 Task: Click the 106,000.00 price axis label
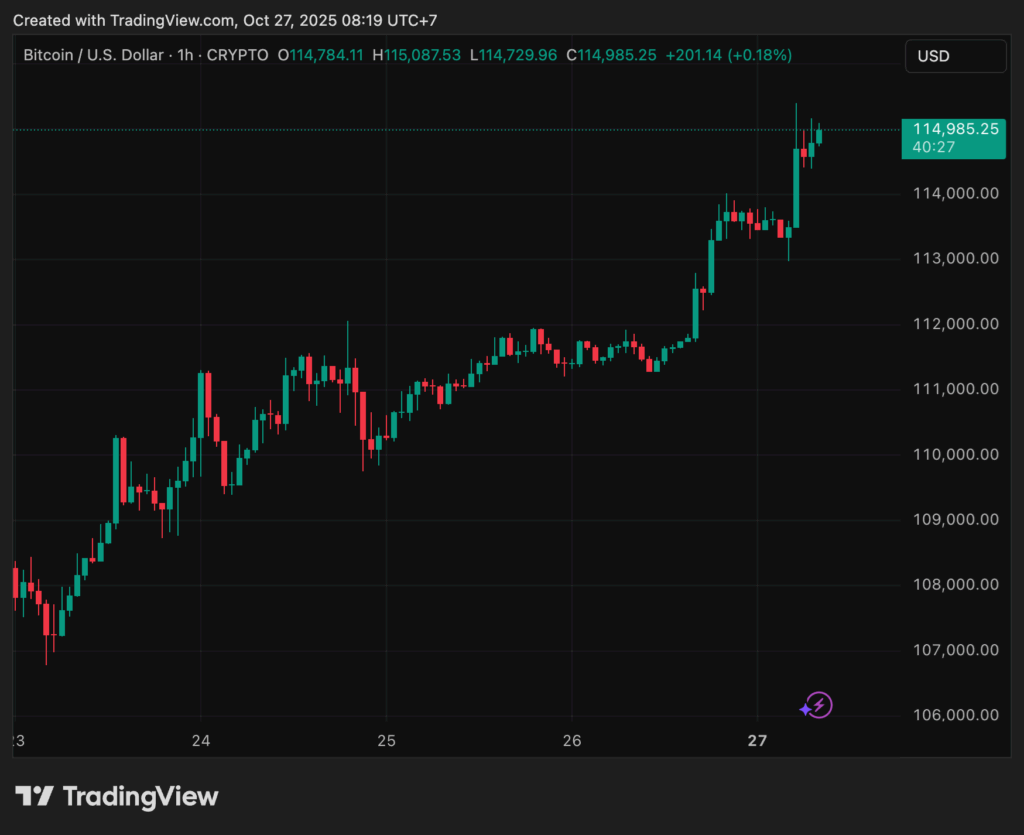coord(955,715)
